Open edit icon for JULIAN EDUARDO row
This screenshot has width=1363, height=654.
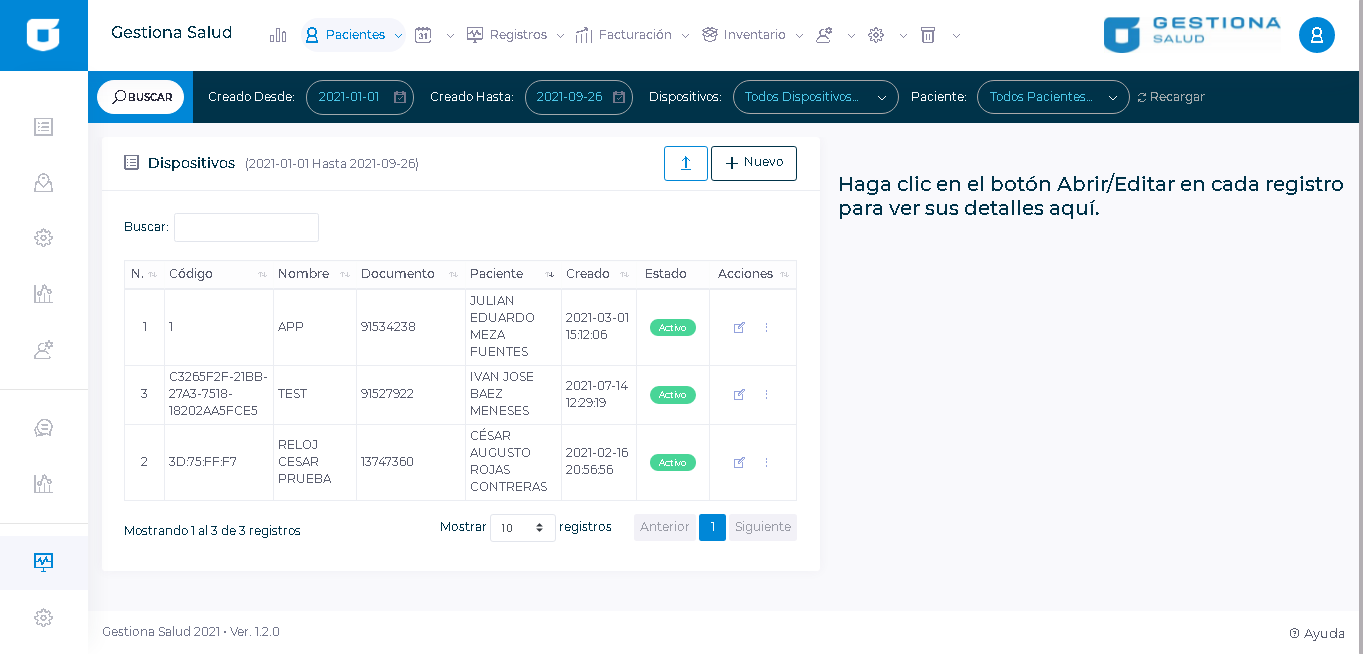coord(739,327)
